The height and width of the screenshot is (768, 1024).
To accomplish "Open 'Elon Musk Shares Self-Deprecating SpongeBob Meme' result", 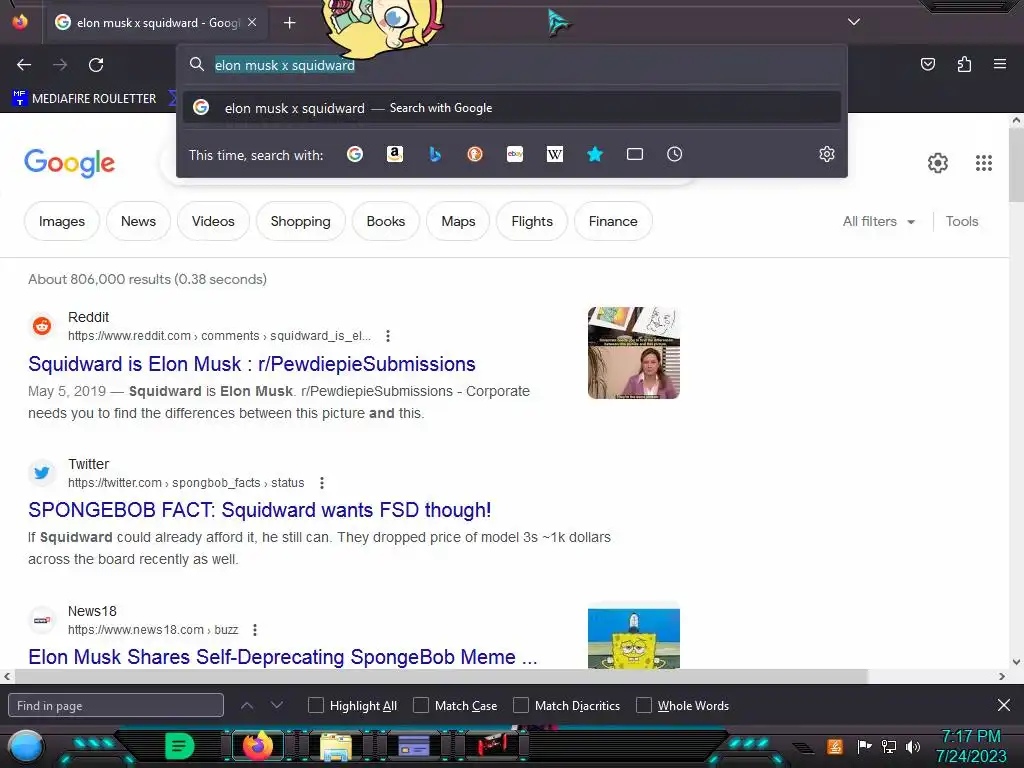I will [283, 657].
